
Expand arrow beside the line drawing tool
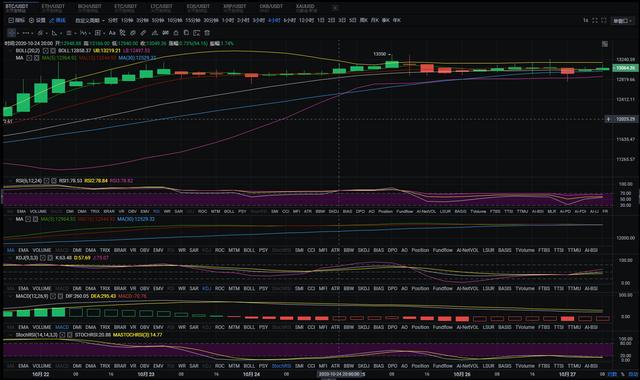[33, 33]
